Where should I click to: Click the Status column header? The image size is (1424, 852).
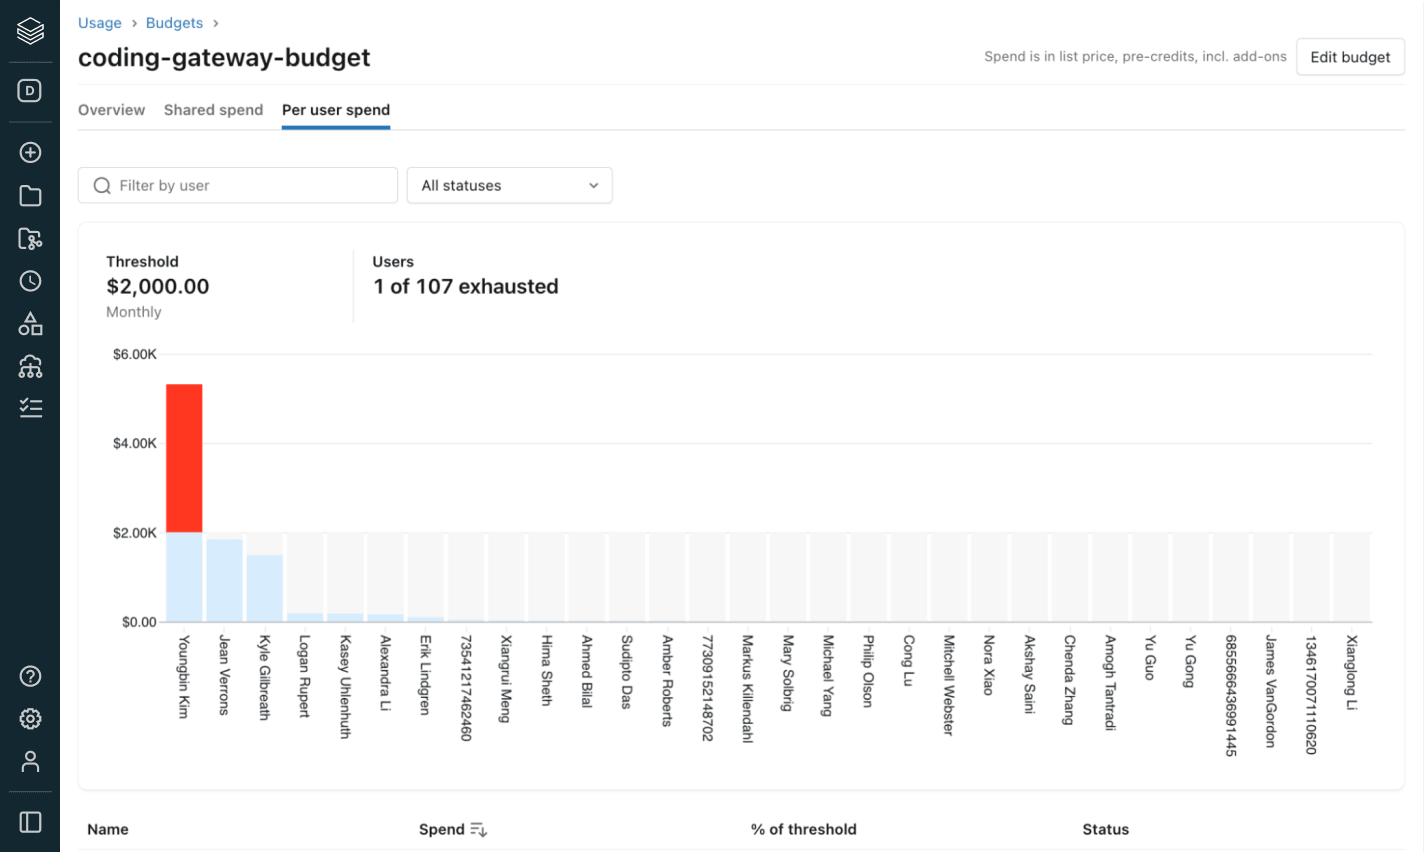1106,829
